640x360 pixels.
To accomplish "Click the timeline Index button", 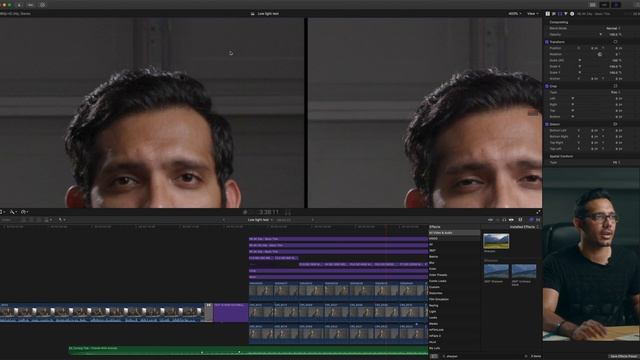I will point(6,220).
